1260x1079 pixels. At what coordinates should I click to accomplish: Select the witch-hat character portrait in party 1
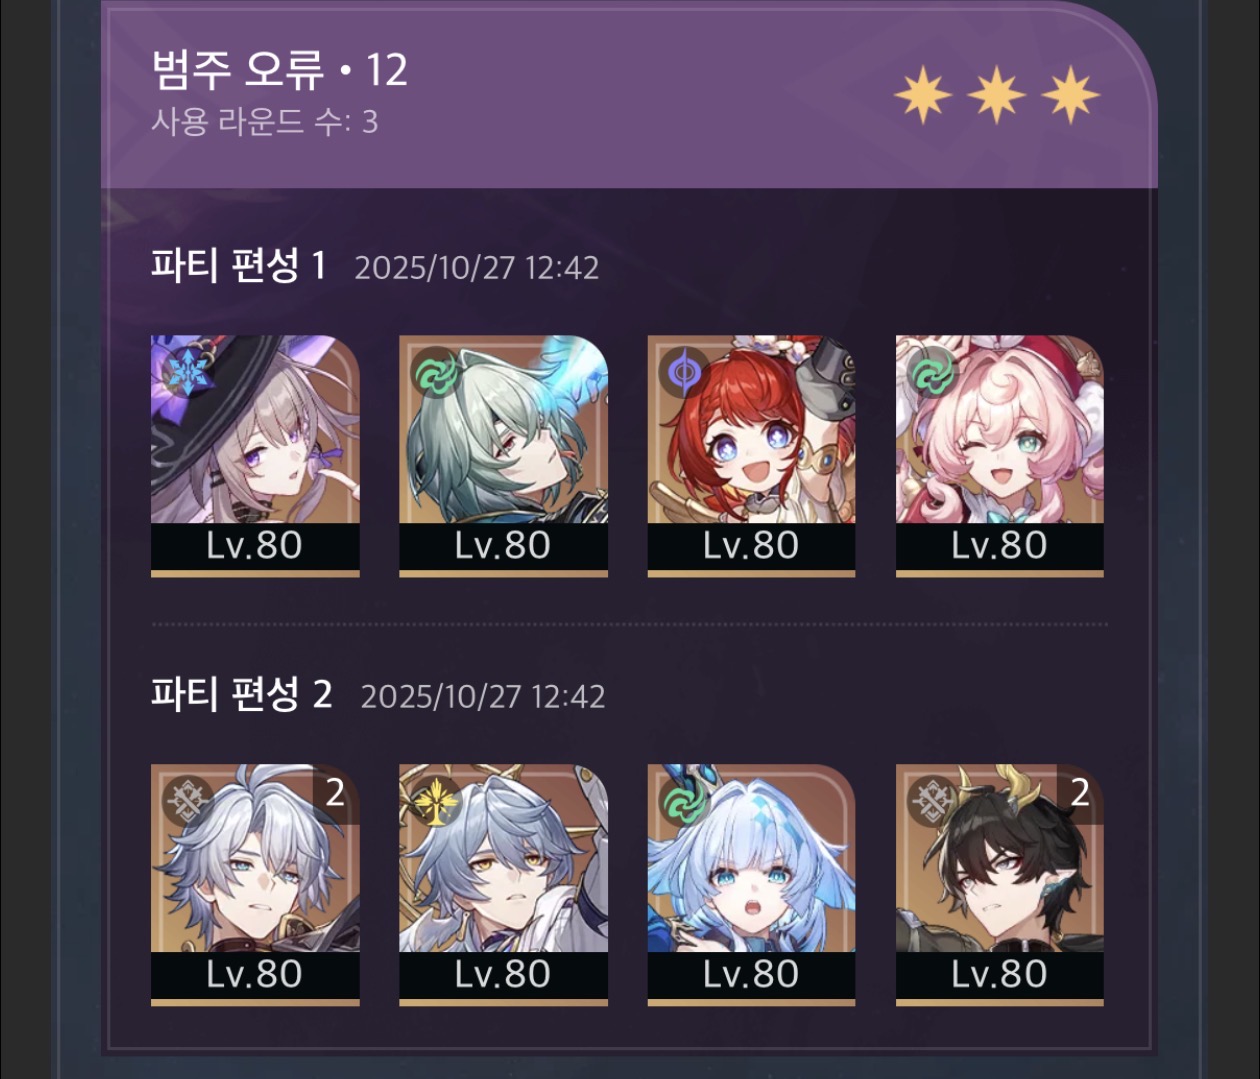[x=255, y=455]
